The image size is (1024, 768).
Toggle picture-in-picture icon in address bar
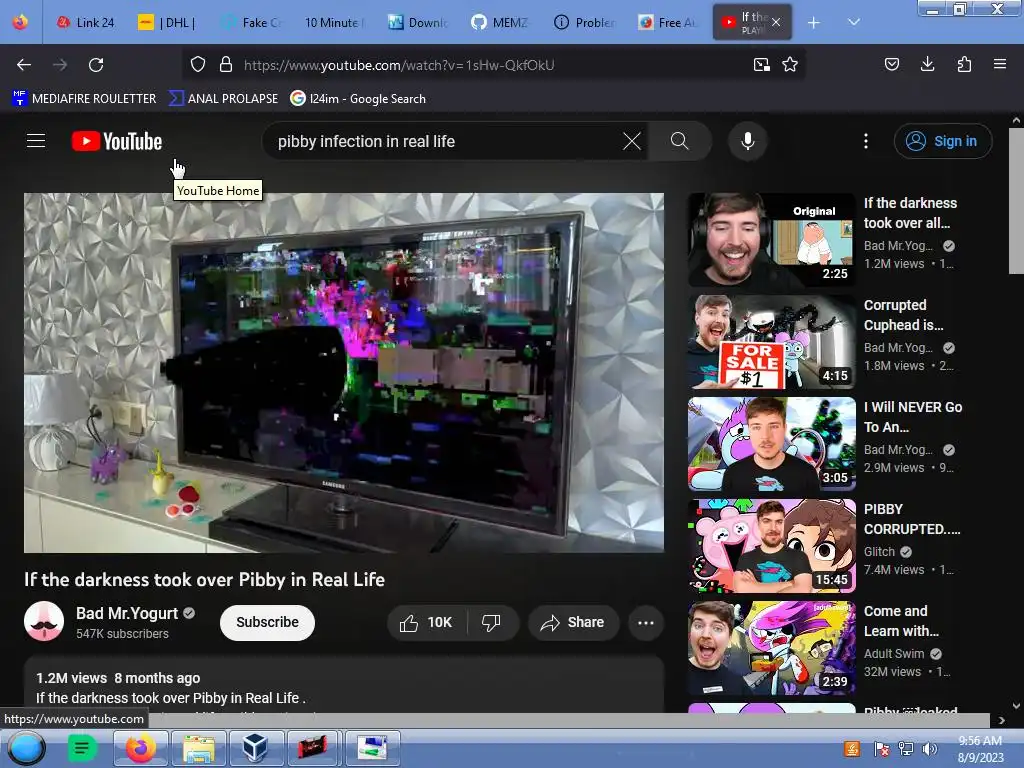pyautogui.click(x=761, y=65)
